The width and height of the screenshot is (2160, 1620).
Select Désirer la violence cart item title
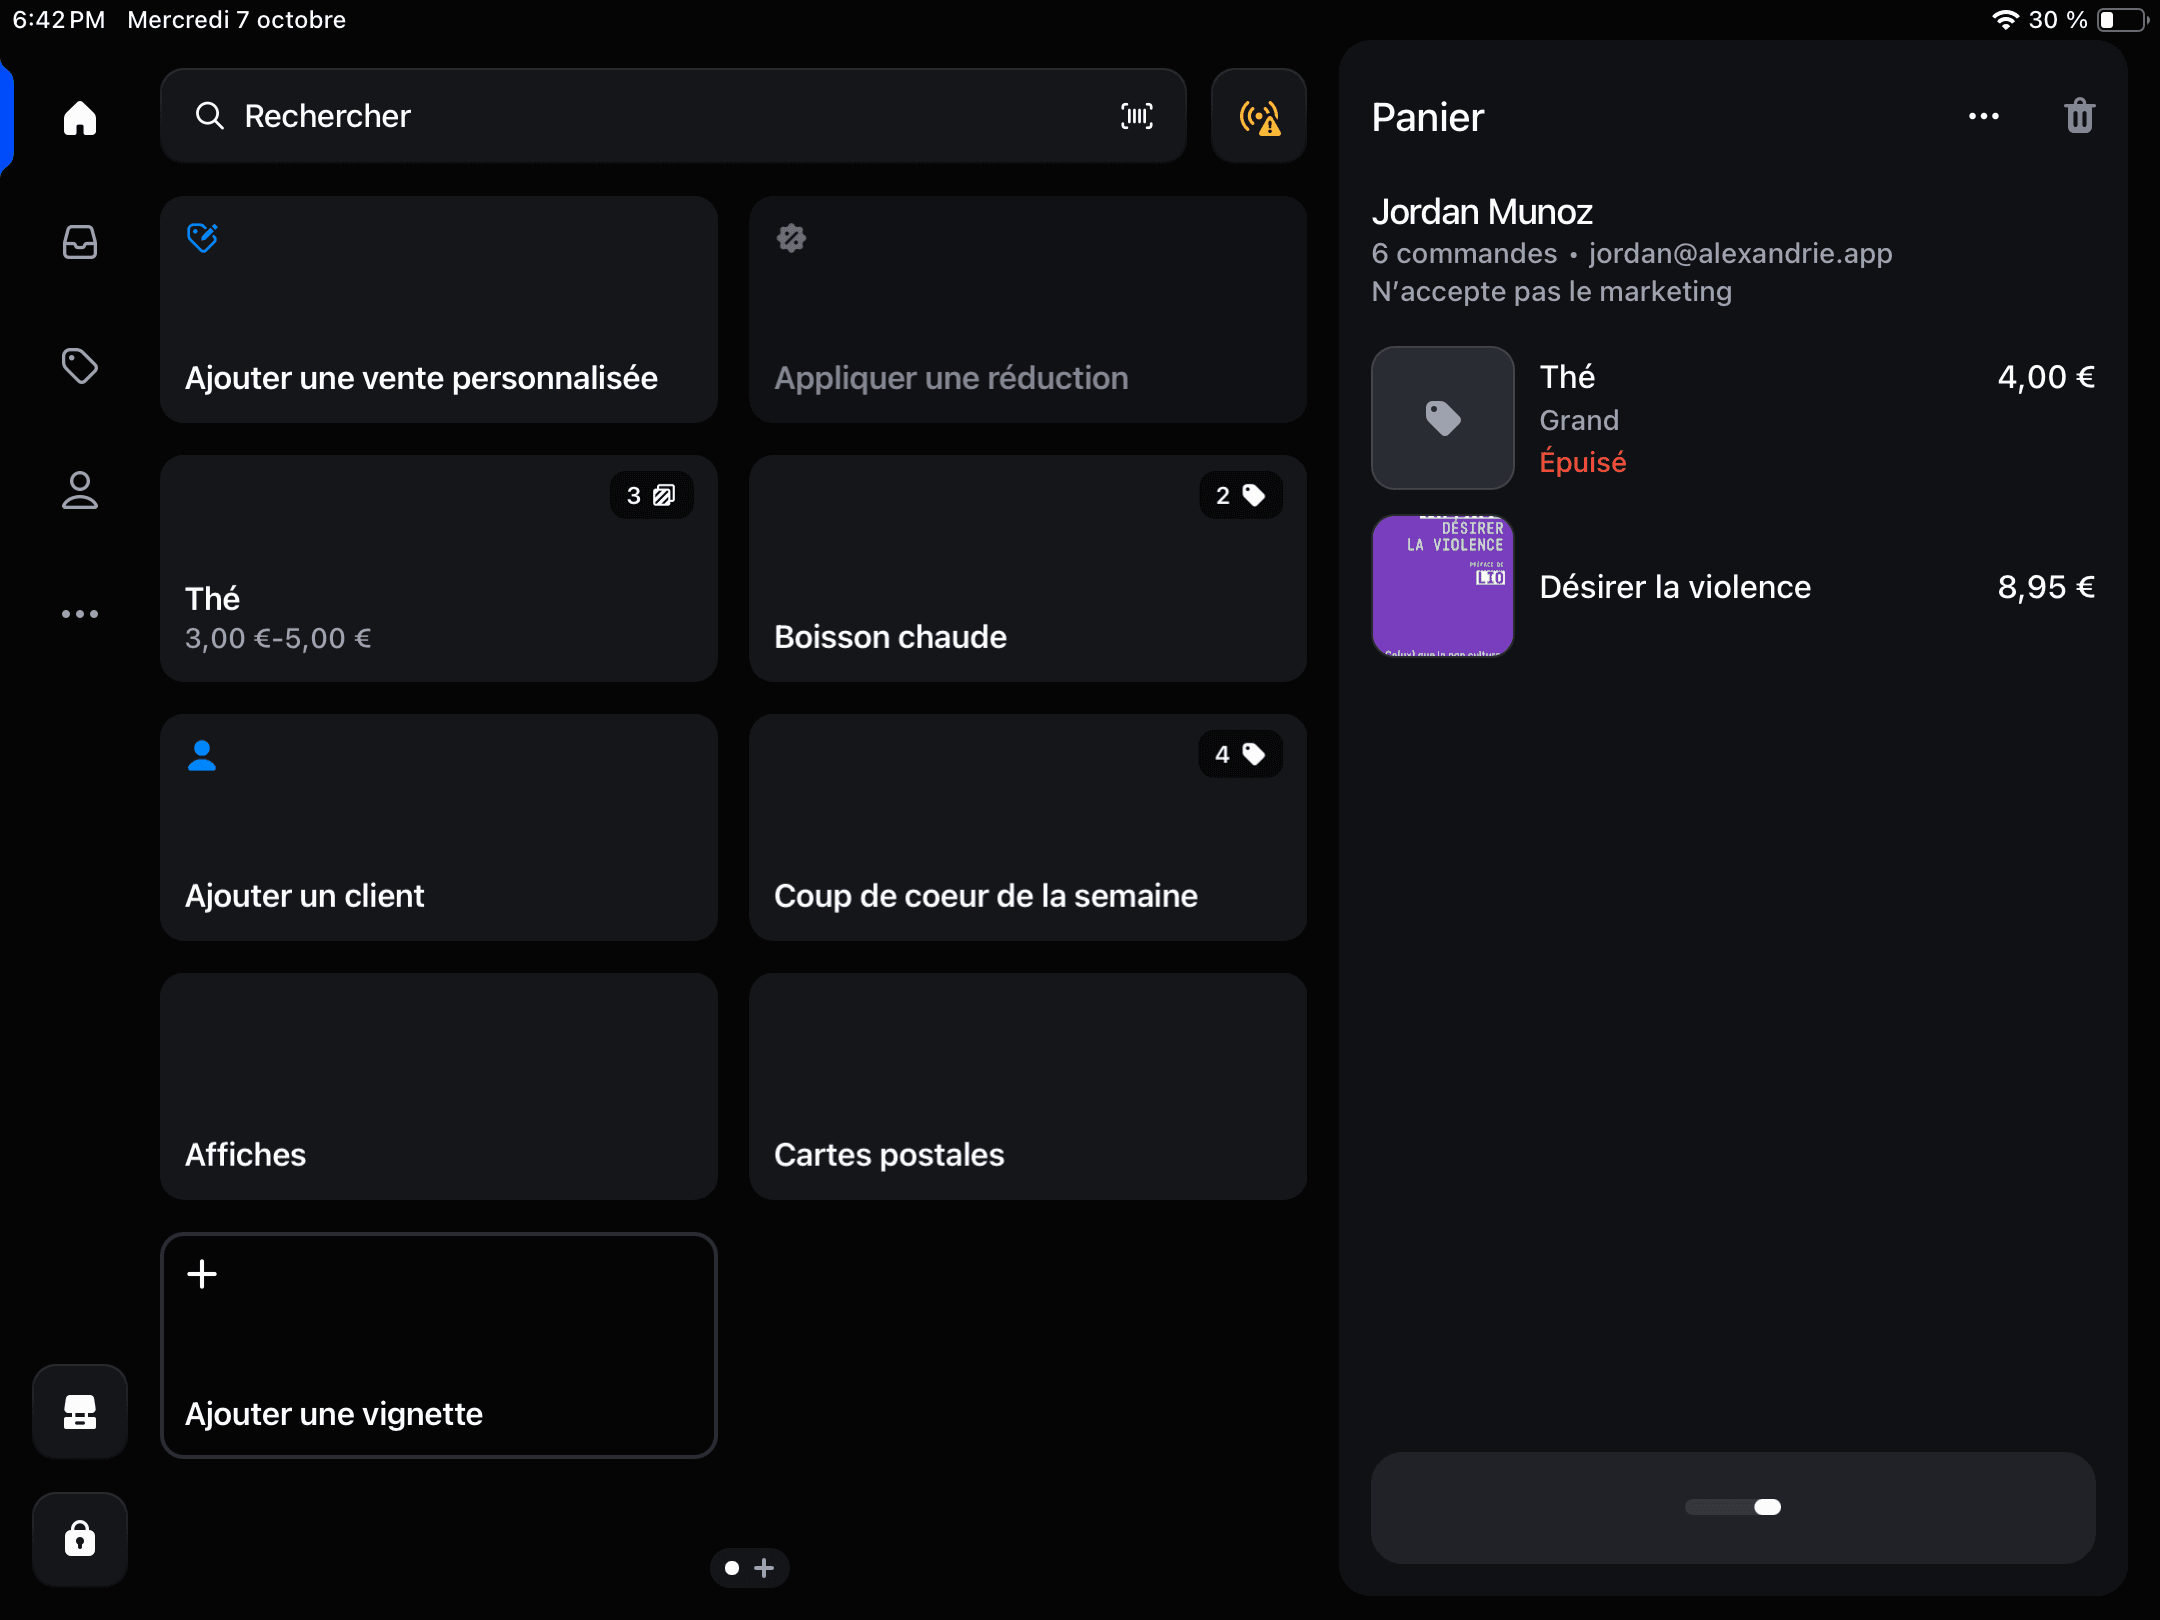click(1675, 587)
